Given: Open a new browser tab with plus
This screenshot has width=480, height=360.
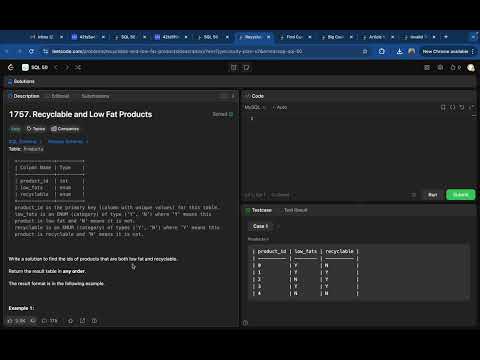Looking at the screenshot, I should click(x=446, y=37).
